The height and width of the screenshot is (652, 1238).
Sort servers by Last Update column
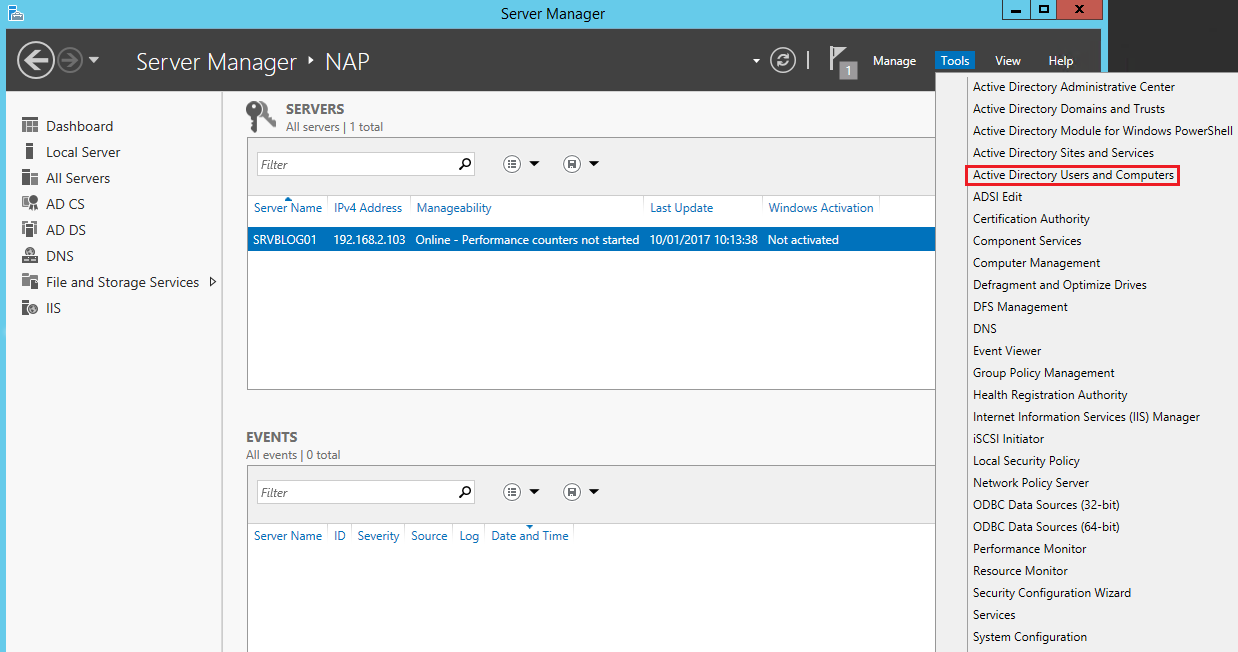point(681,208)
